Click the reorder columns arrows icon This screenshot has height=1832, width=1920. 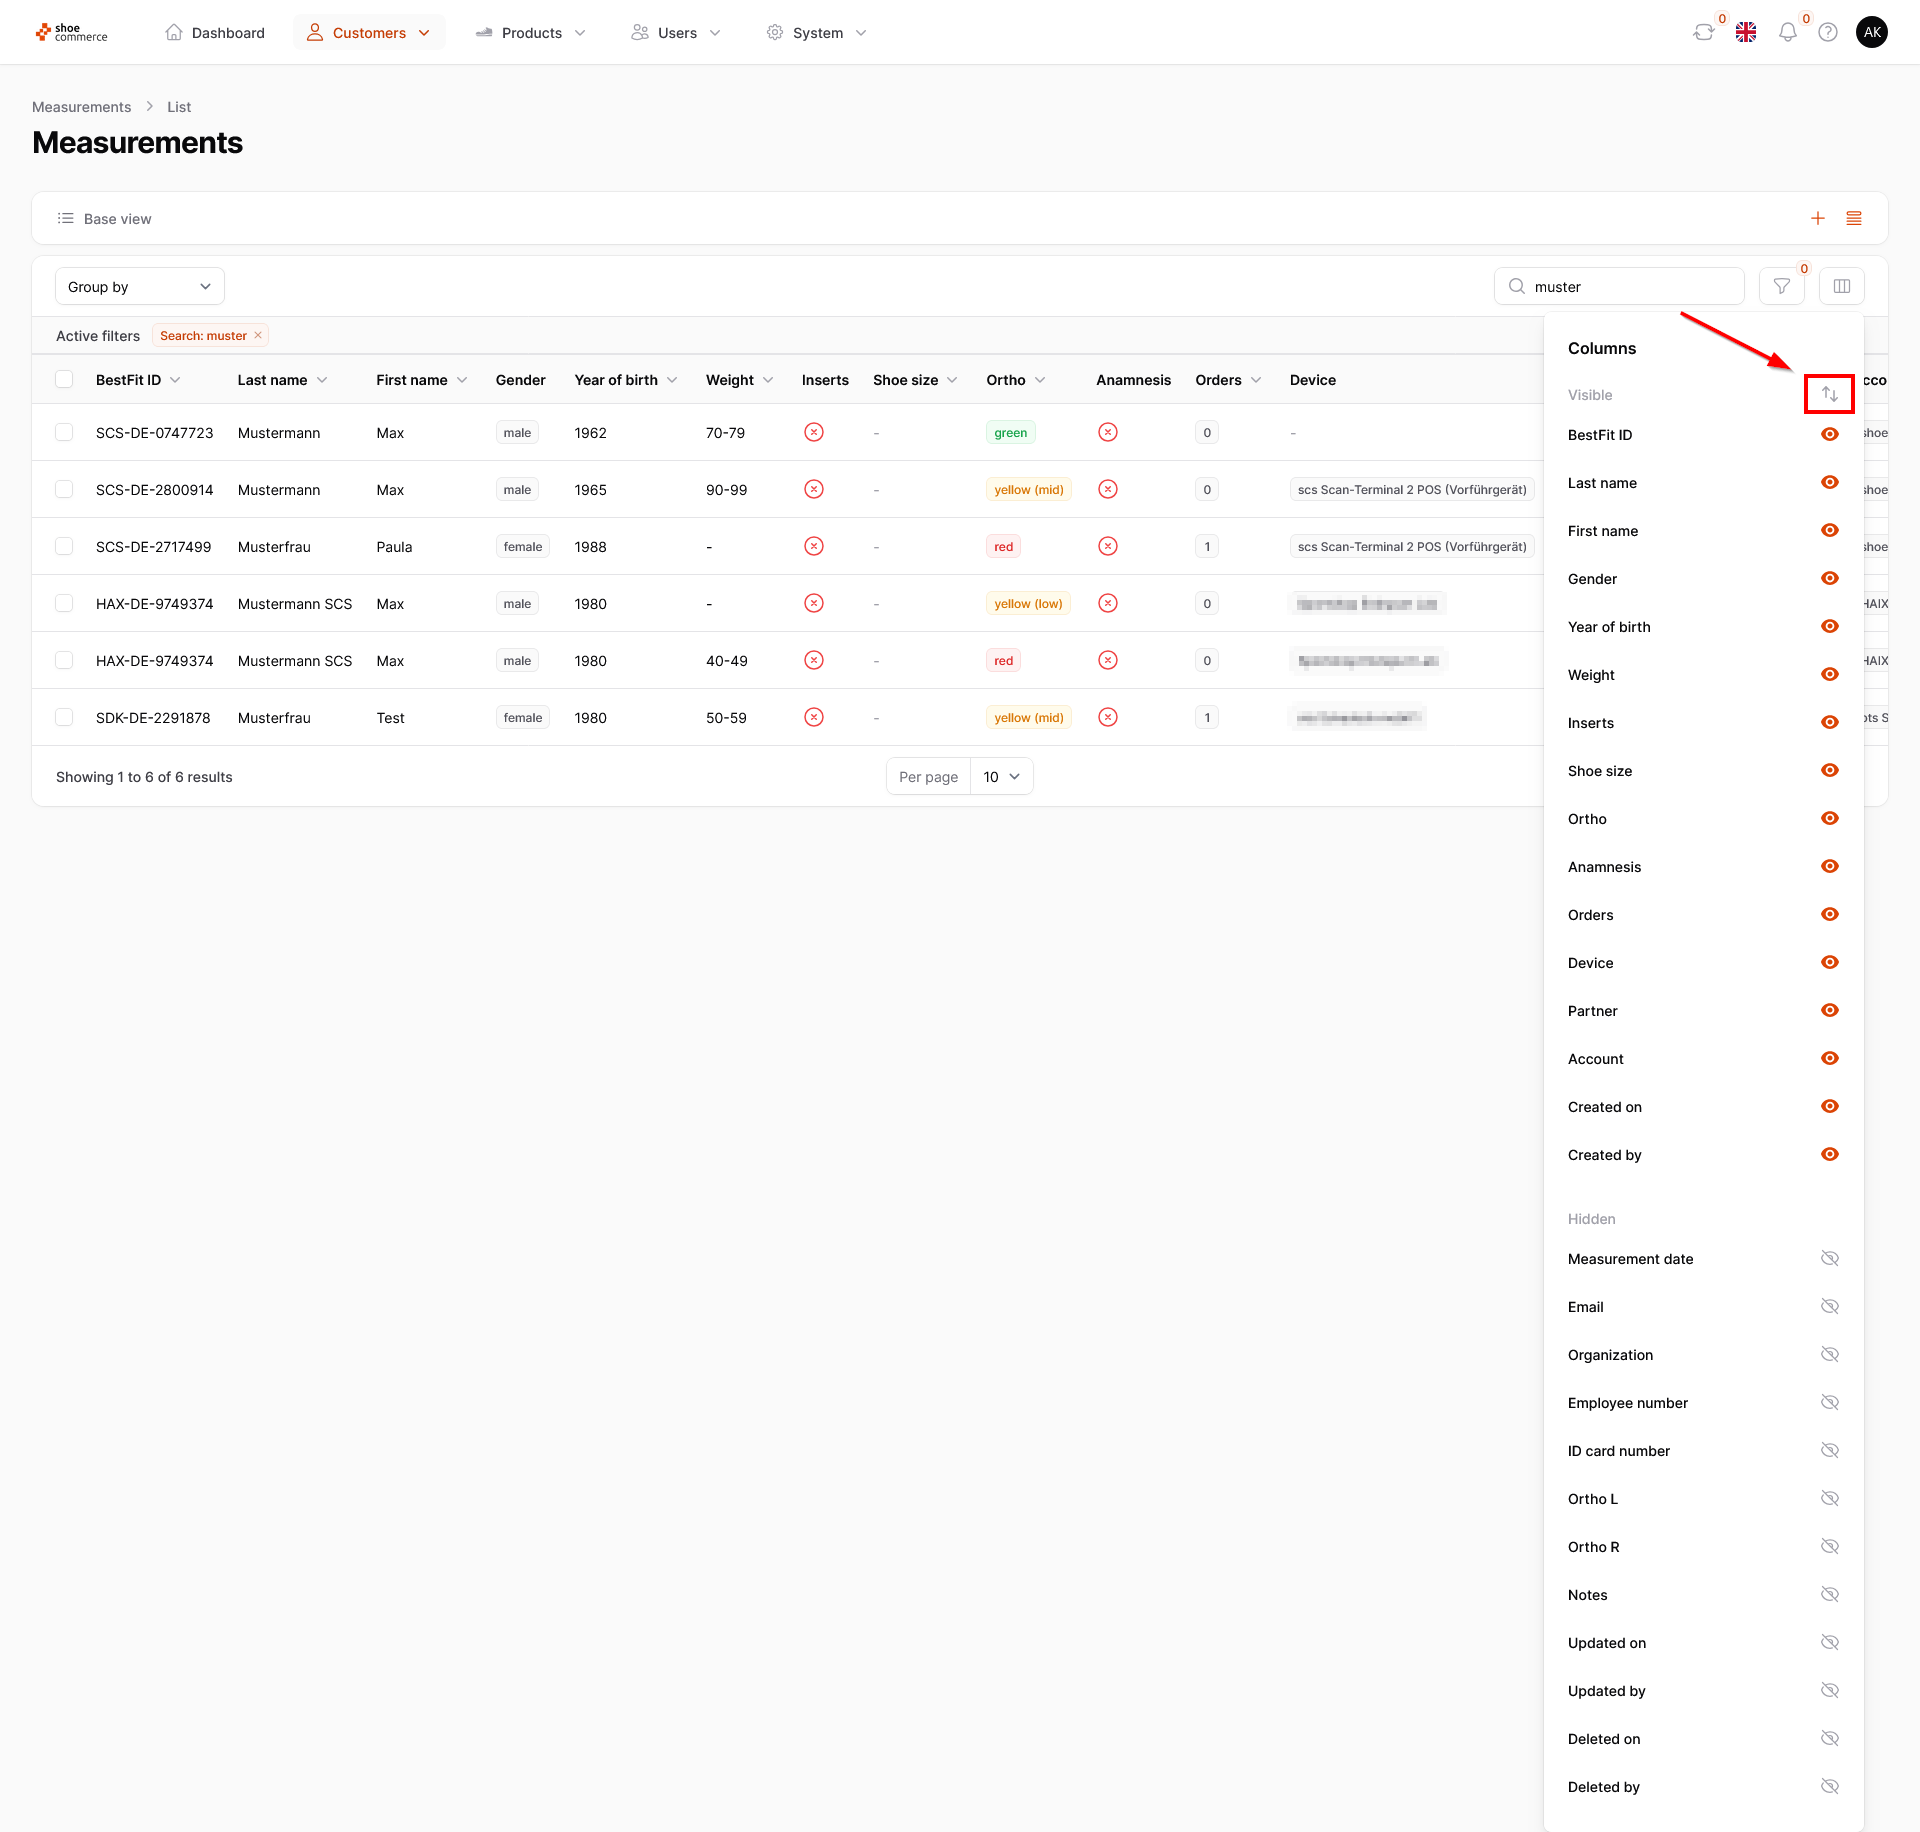[1829, 394]
